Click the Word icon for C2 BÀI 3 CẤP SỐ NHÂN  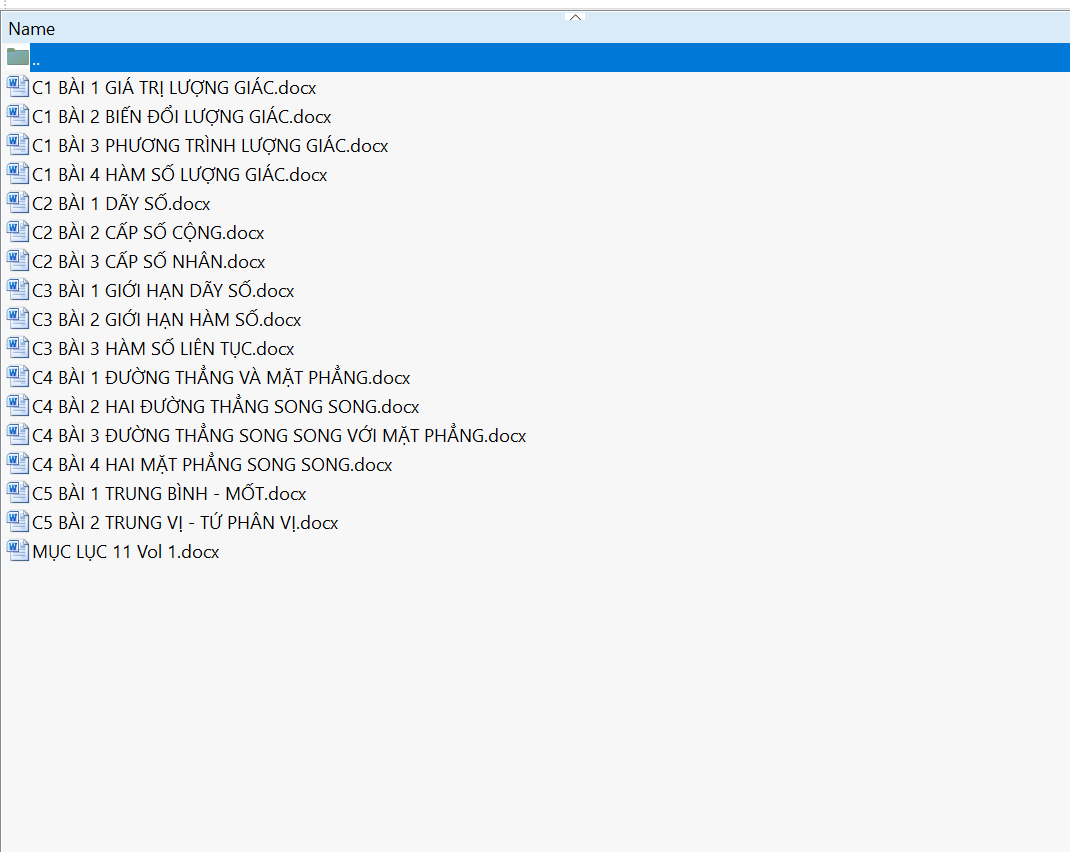[x=18, y=261]
